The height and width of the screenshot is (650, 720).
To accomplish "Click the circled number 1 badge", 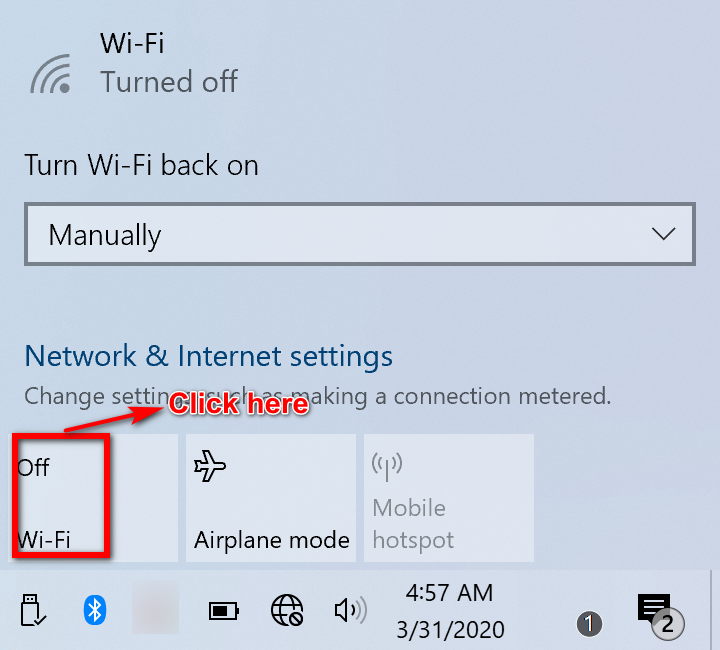I will 589,624.
